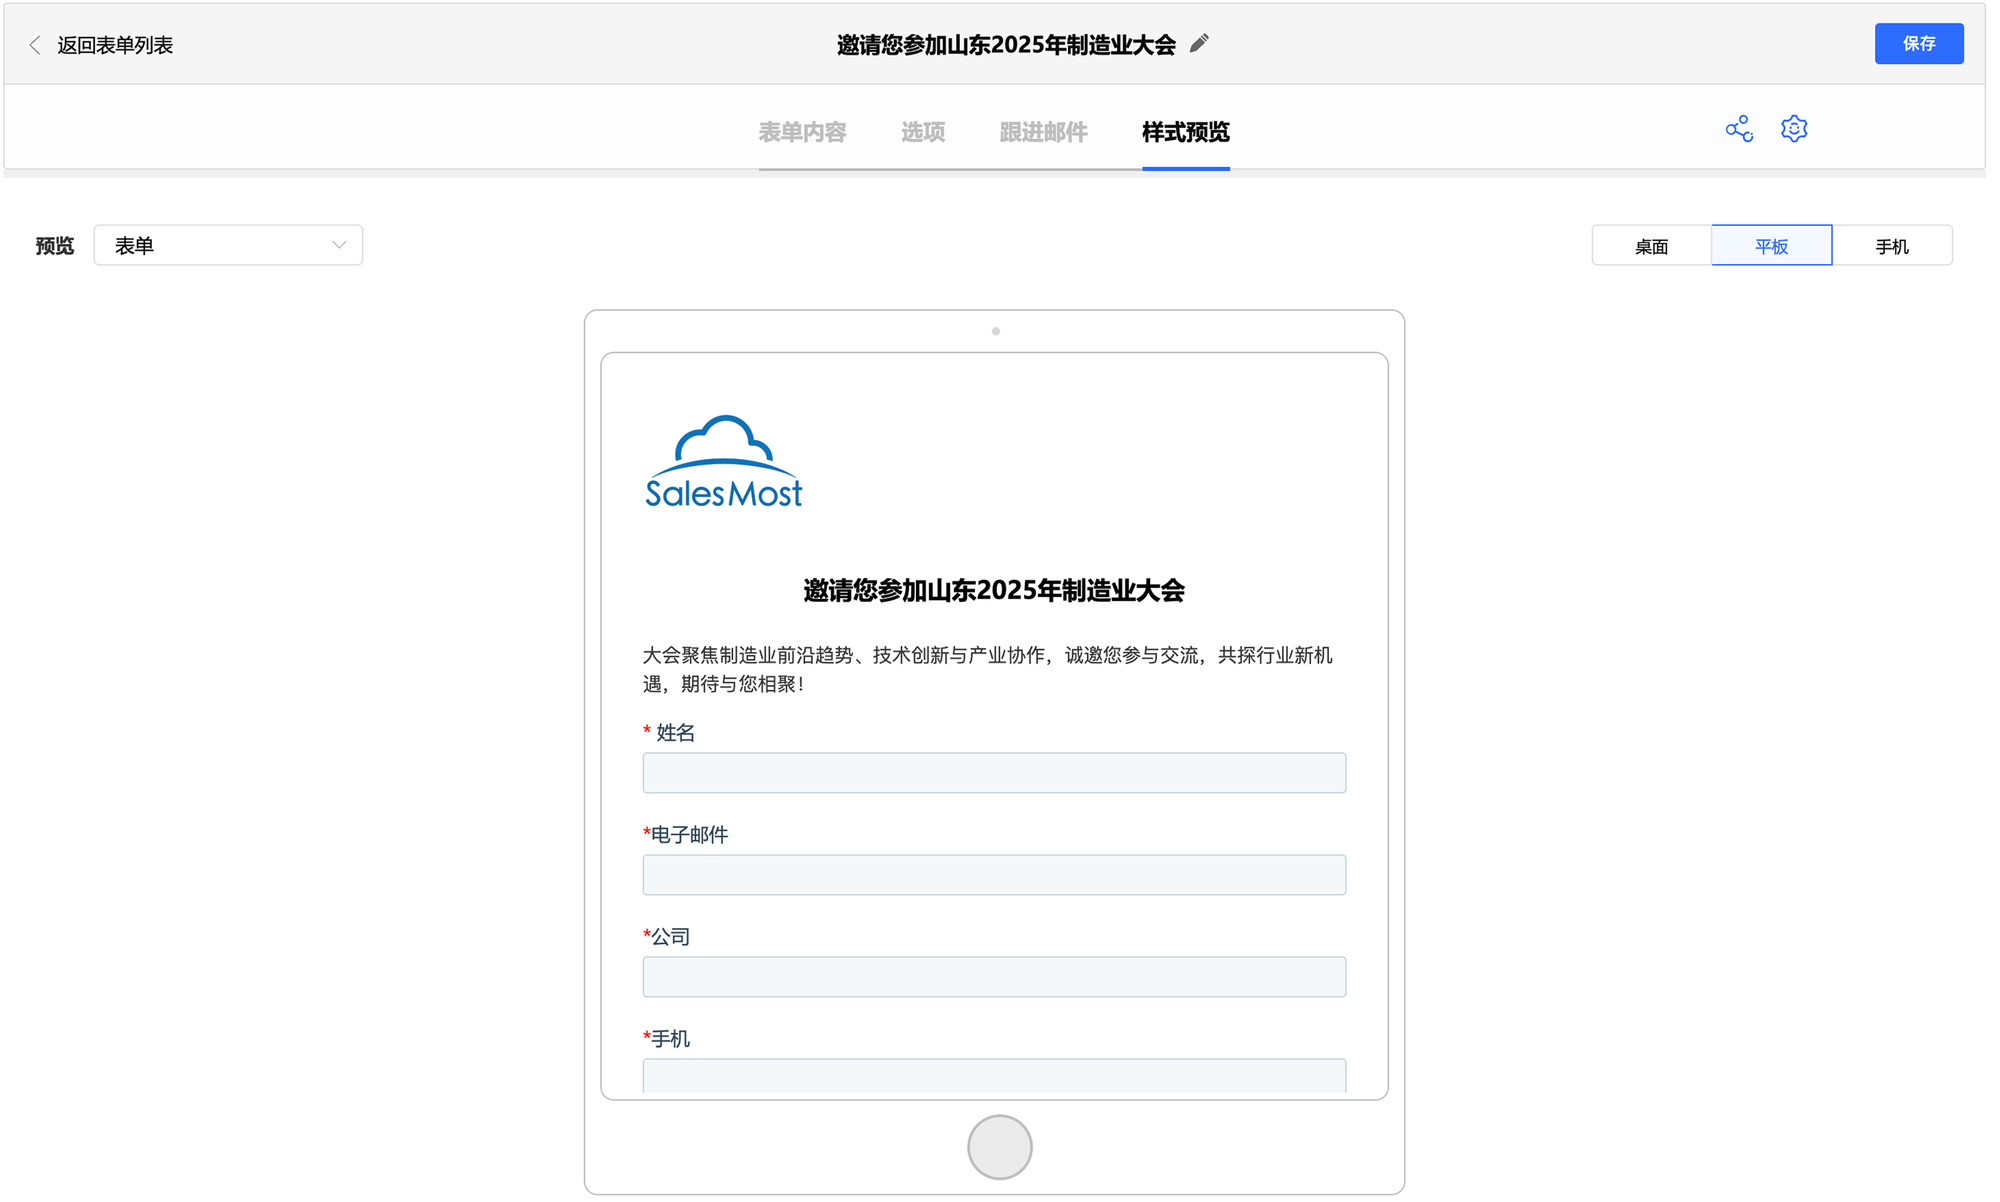Click the 公司 input field
Viewport: 2000px width, 1202px height.
point(994,977)
